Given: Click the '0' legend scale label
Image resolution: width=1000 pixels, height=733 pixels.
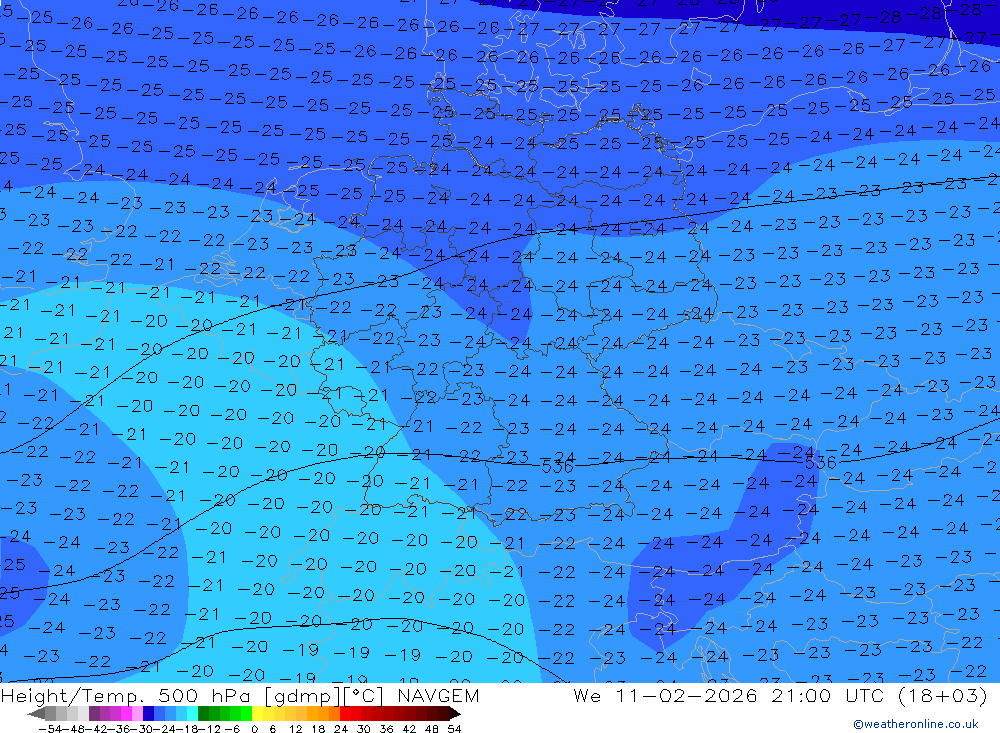Looking at the screenshot, I should (x=254, y=729).
